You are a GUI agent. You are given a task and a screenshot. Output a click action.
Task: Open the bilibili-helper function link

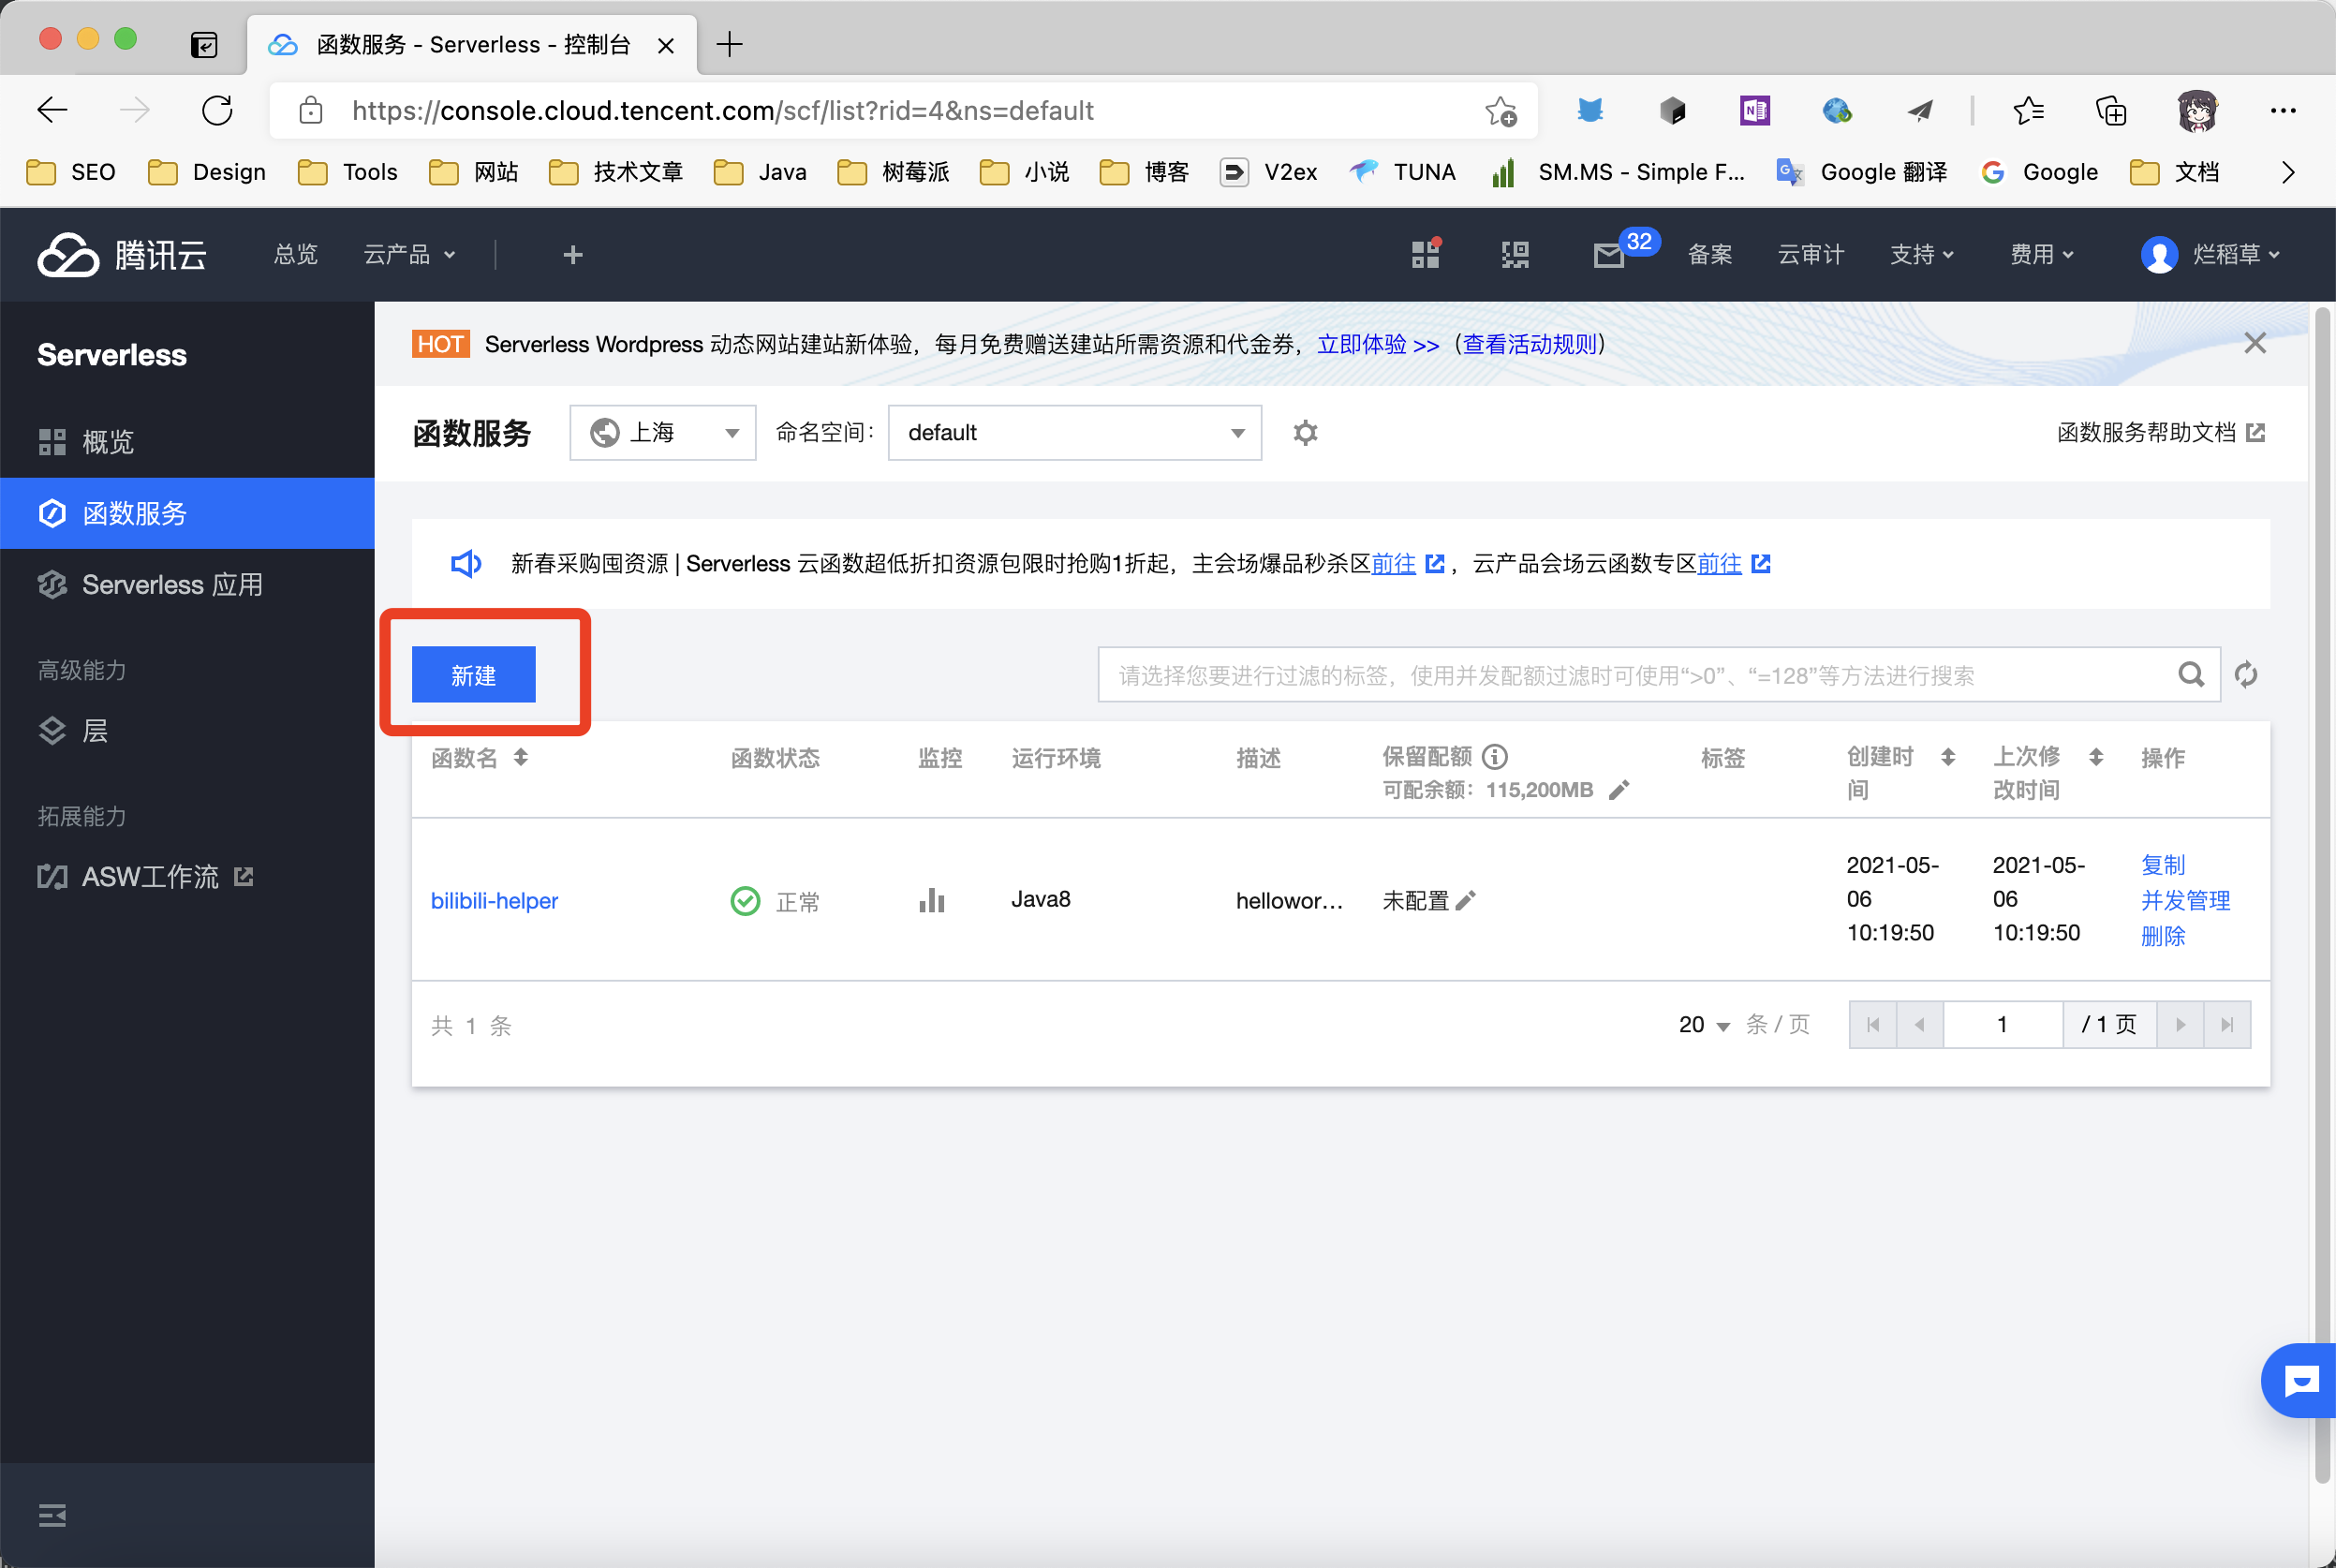click(x=494, y=901)
